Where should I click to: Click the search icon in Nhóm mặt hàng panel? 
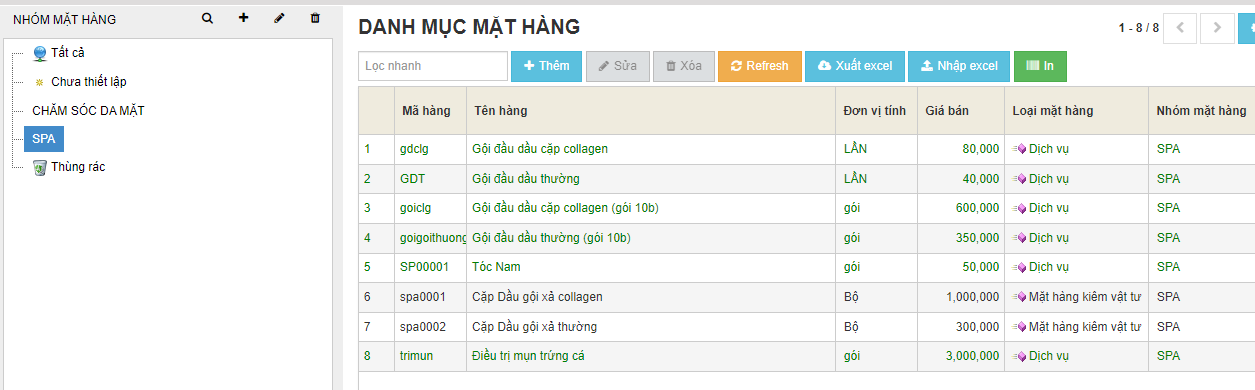207,18
